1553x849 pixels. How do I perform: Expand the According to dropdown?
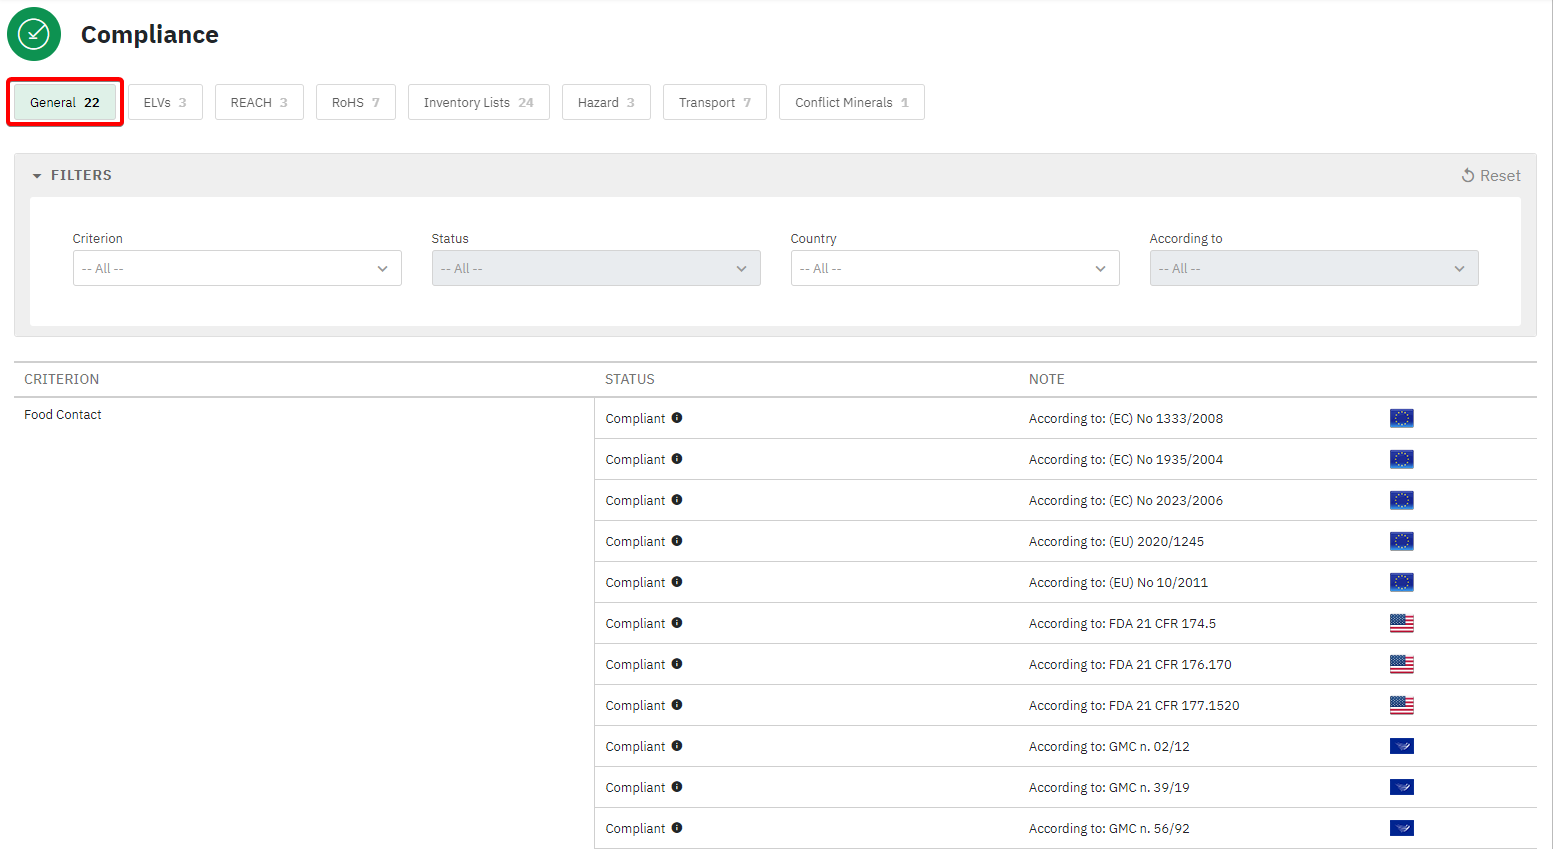point(1313,268)
